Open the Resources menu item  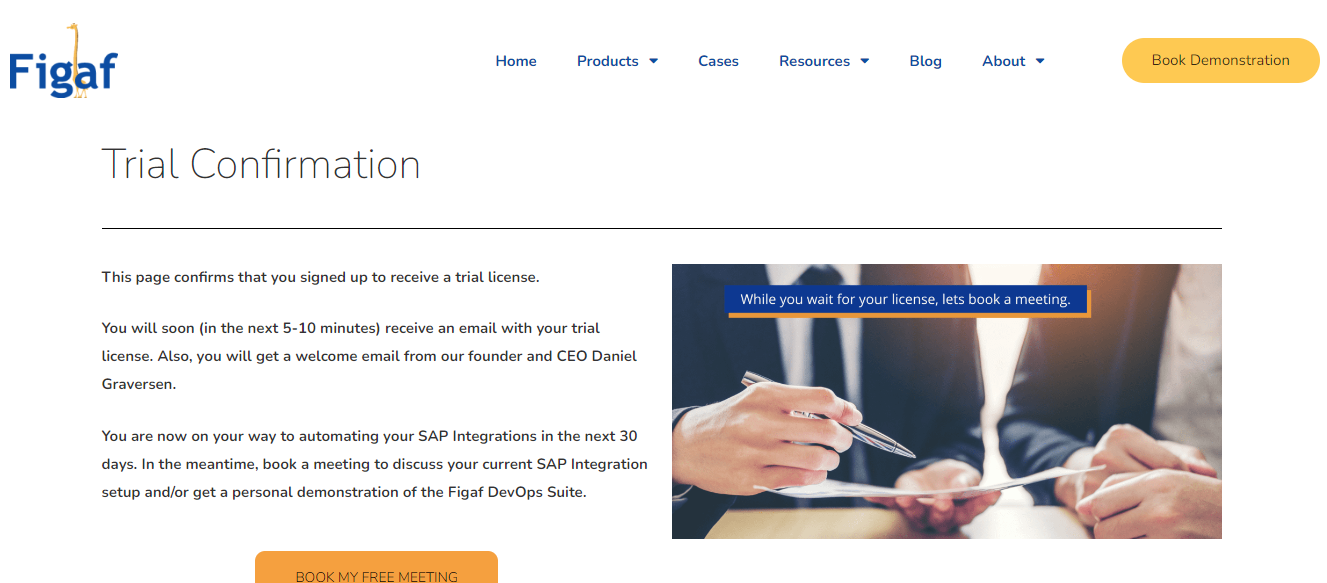click(x=814, y=61)
